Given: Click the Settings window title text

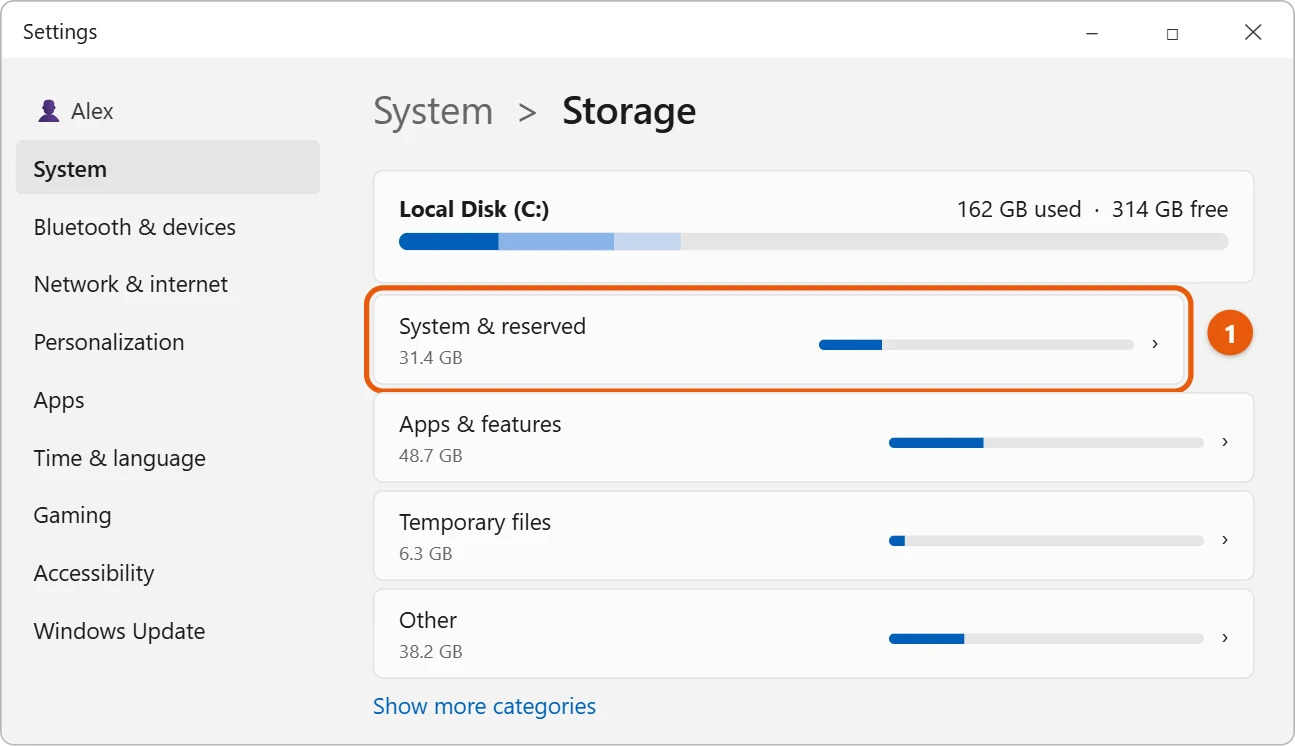Looking at the screenshot, I should [60, 32].
